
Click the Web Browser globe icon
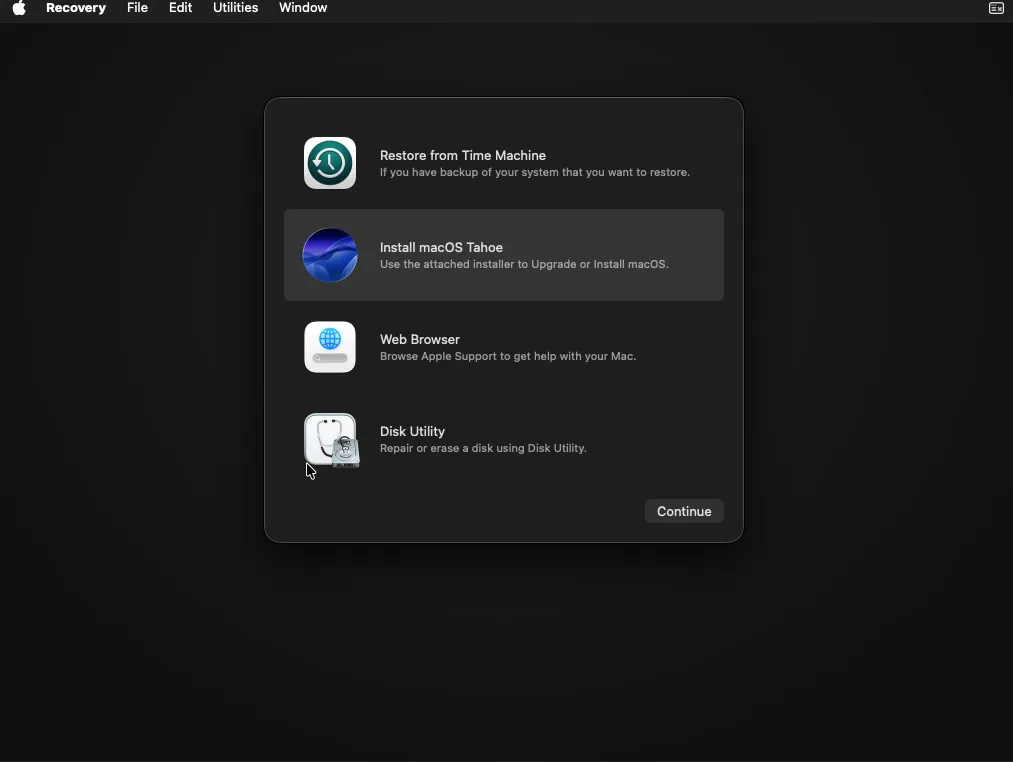coord(330,347)
